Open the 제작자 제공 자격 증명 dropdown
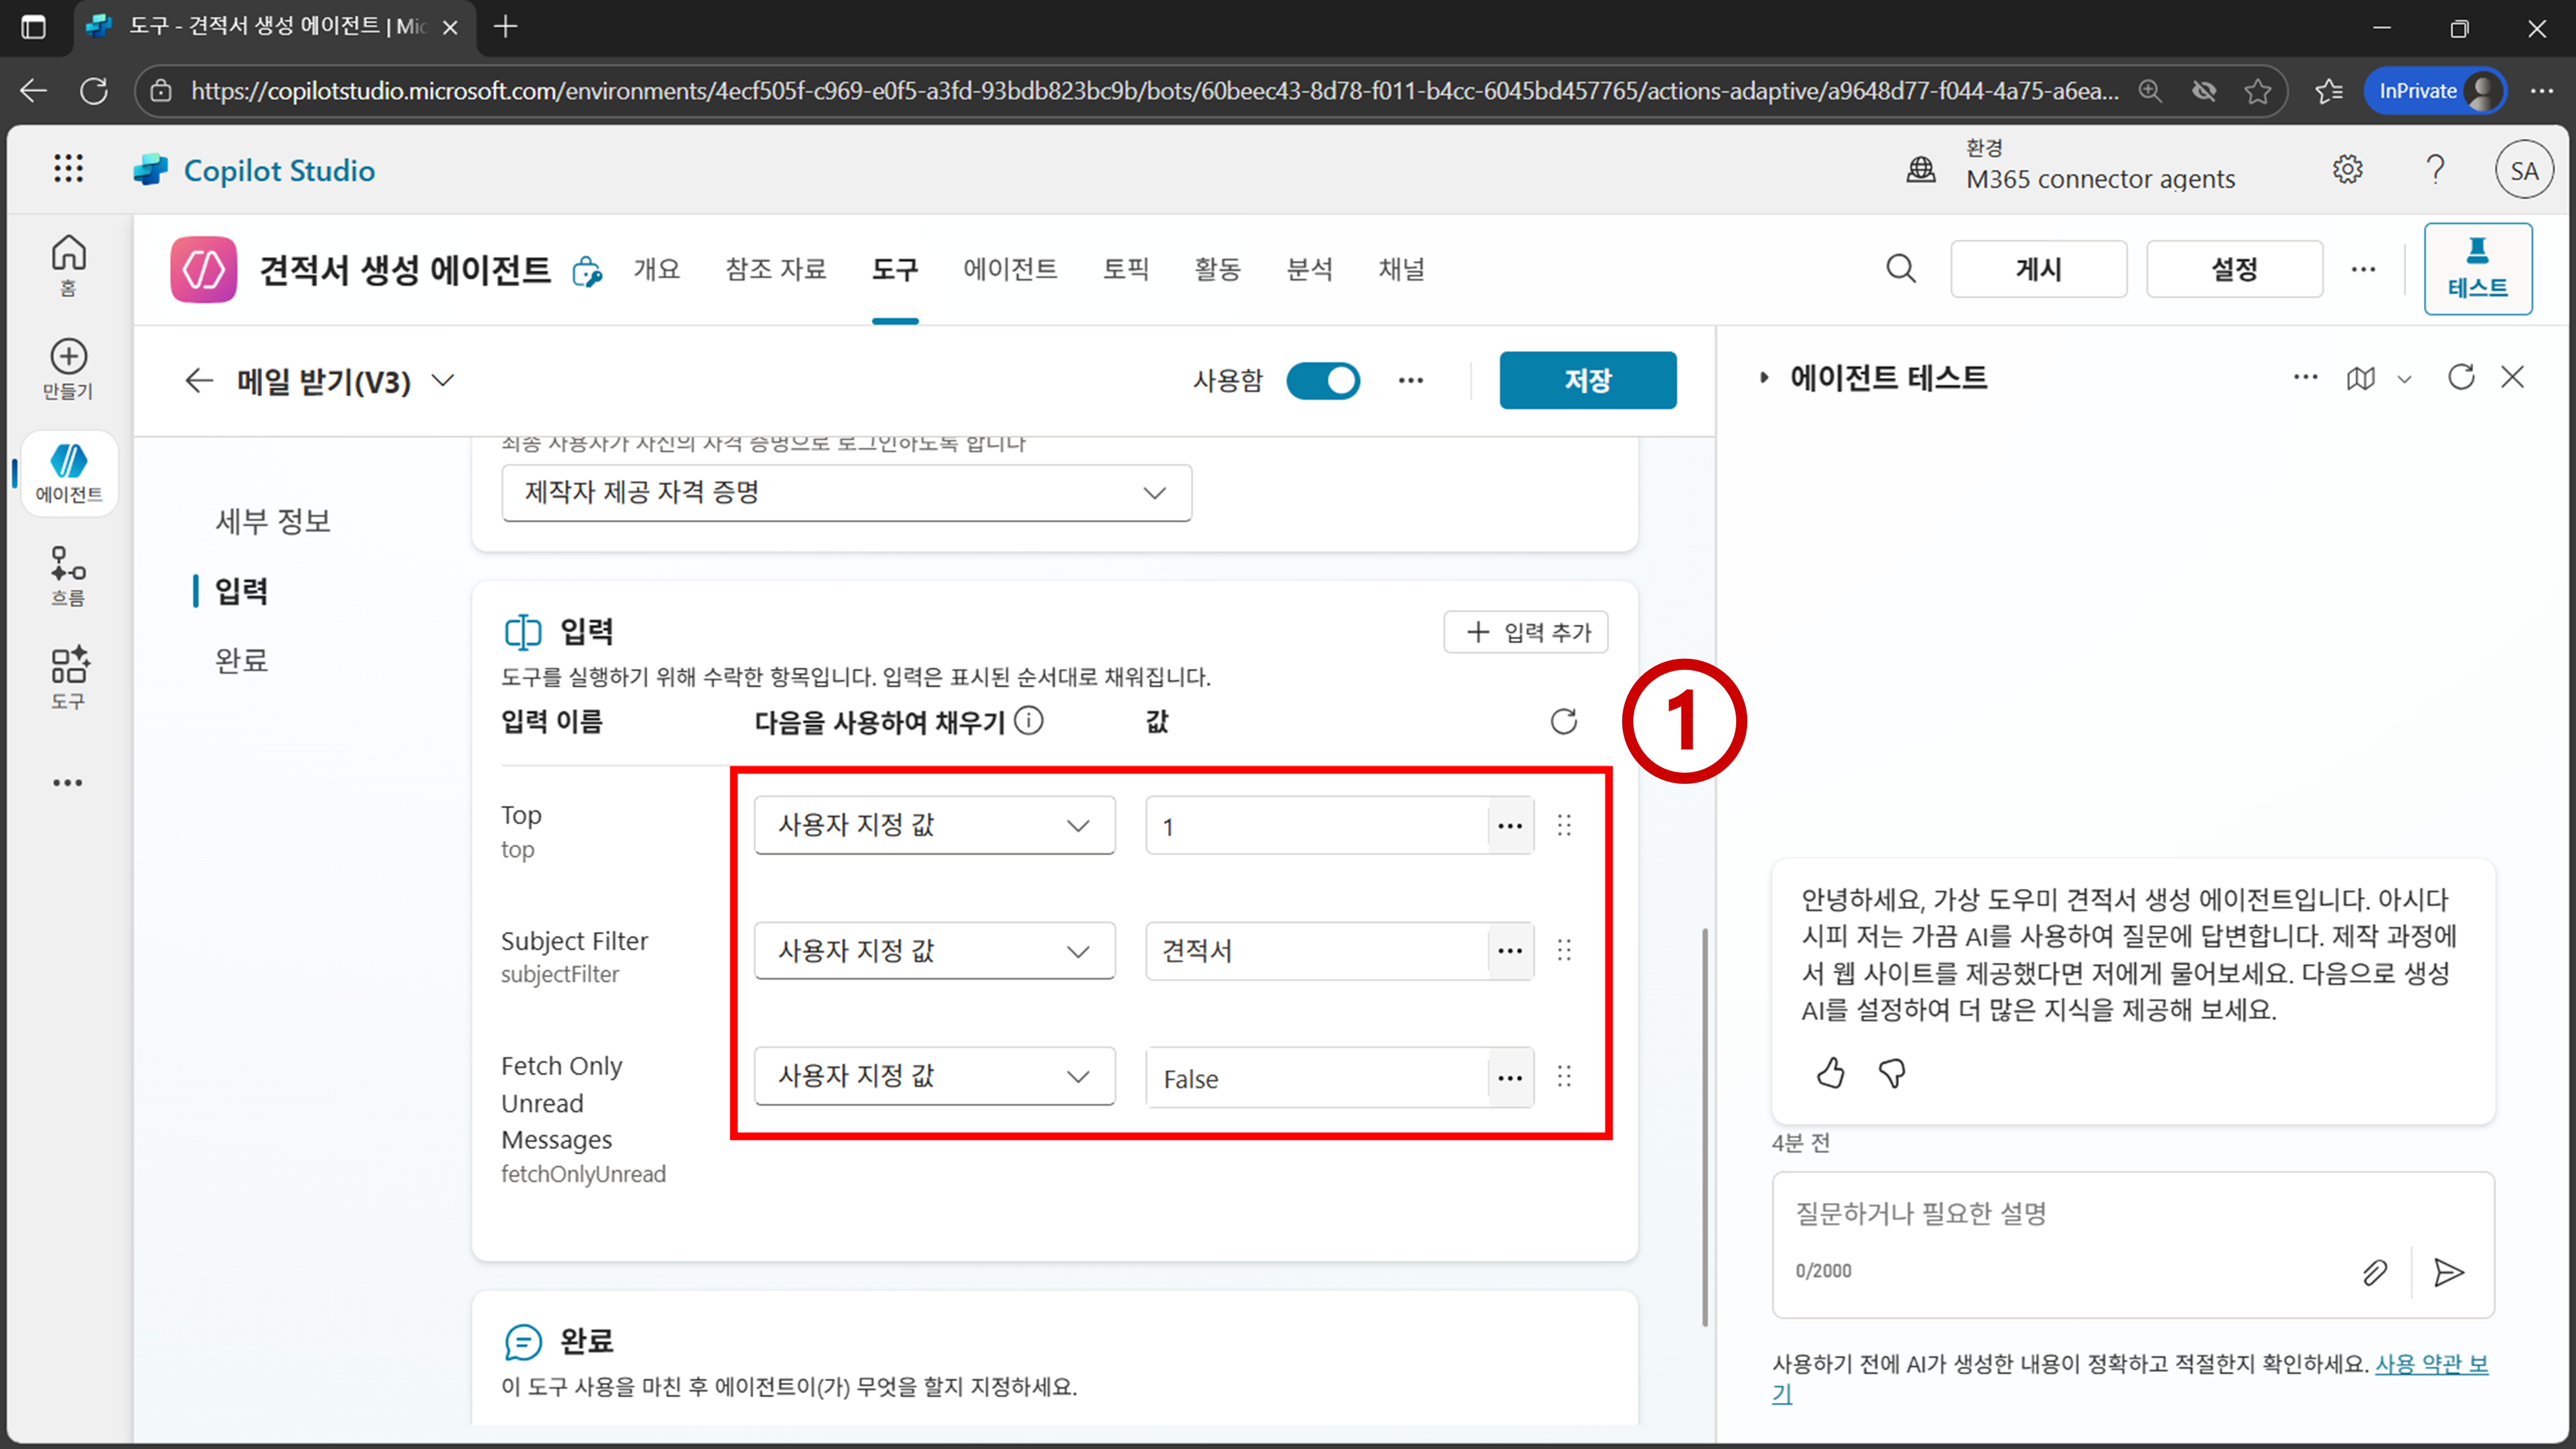This screenshot has height=1449, width=2576. click(x=846, y=492)
